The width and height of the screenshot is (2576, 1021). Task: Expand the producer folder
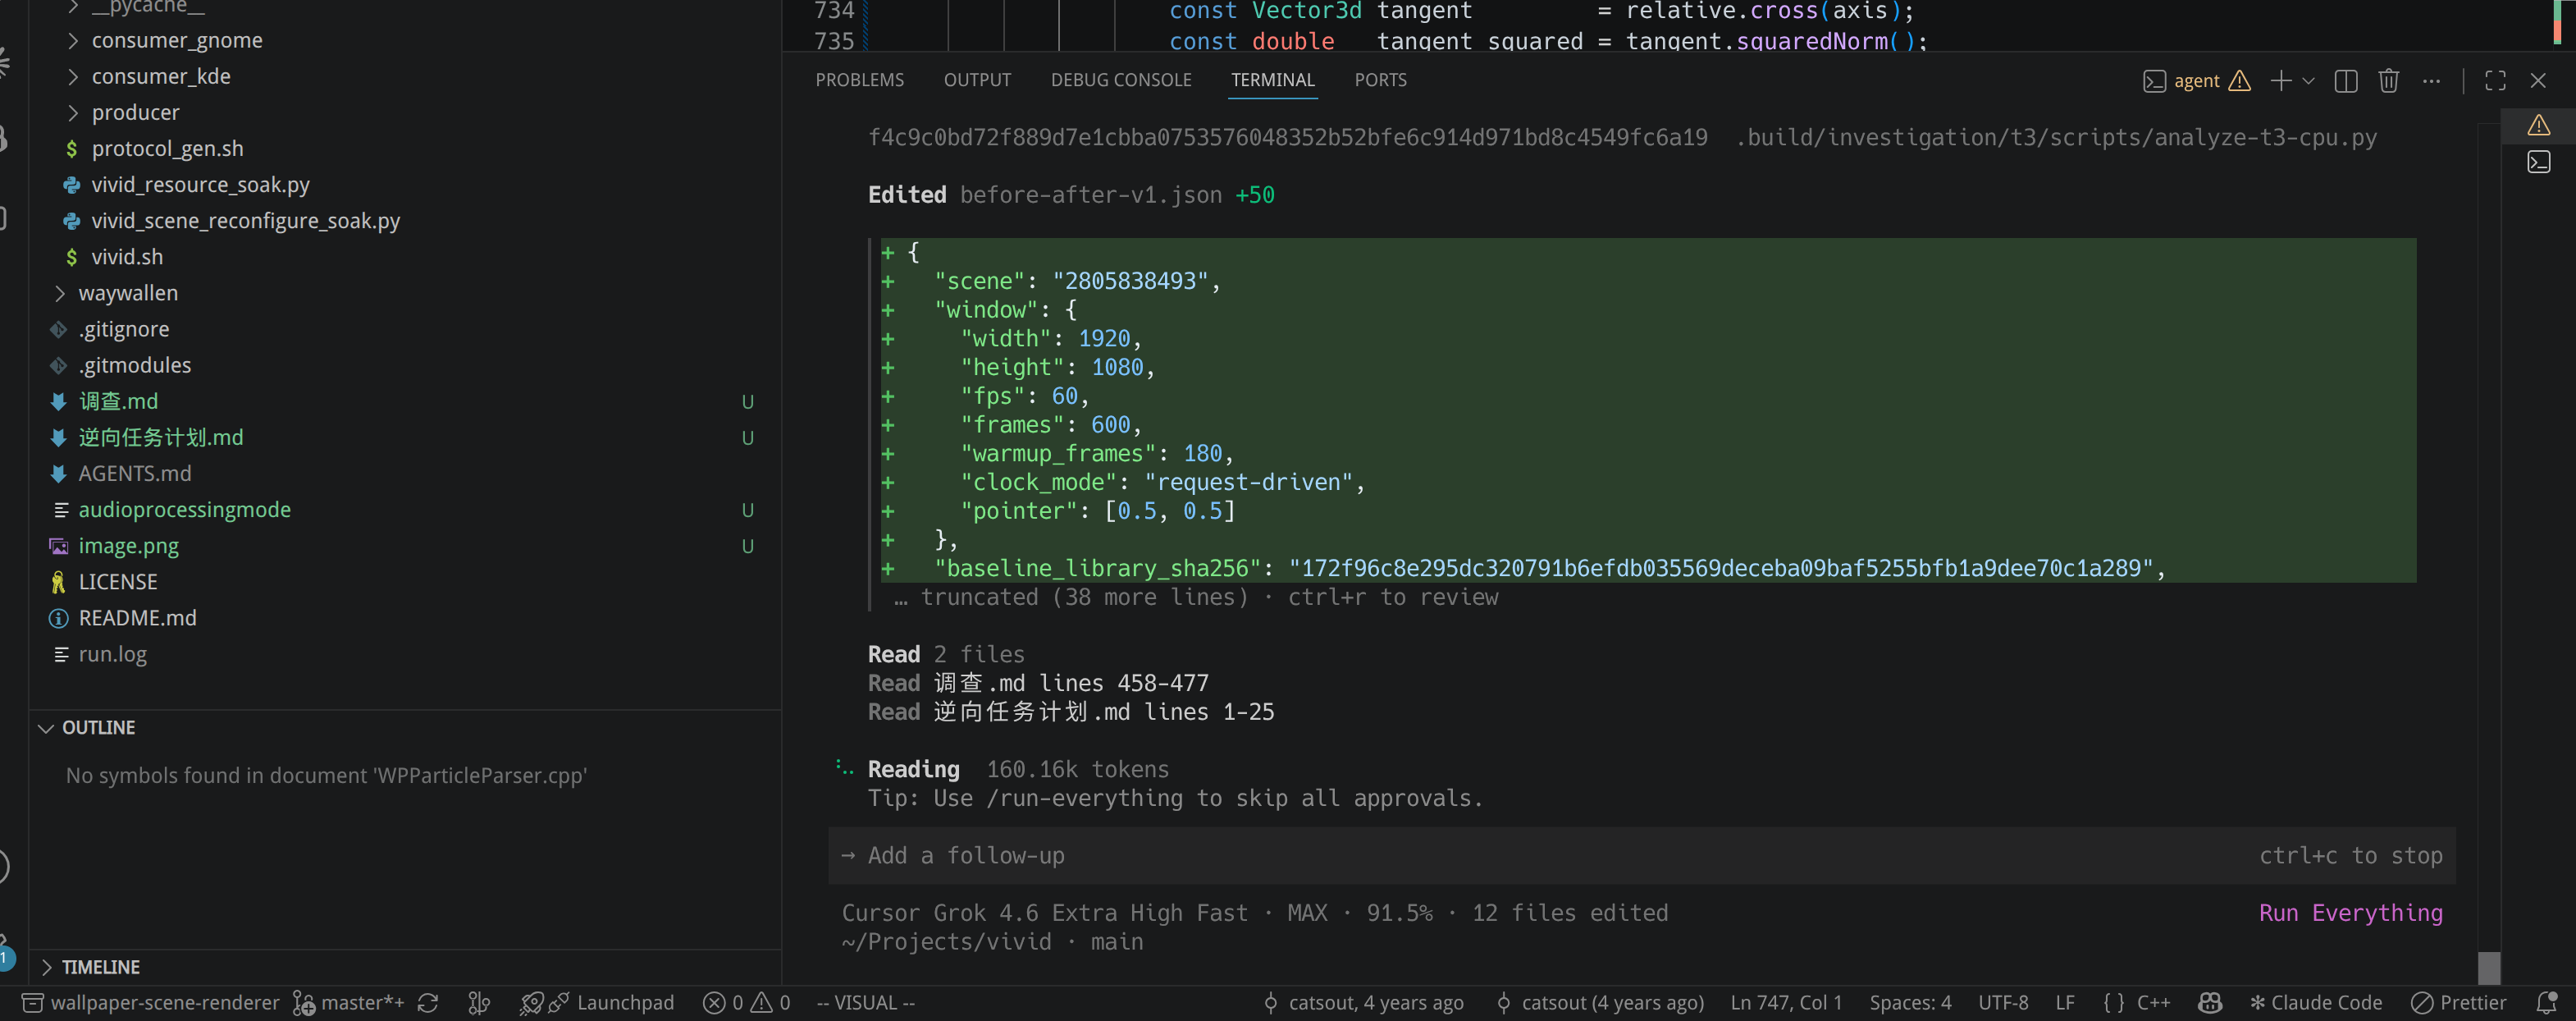coord(135,112)
